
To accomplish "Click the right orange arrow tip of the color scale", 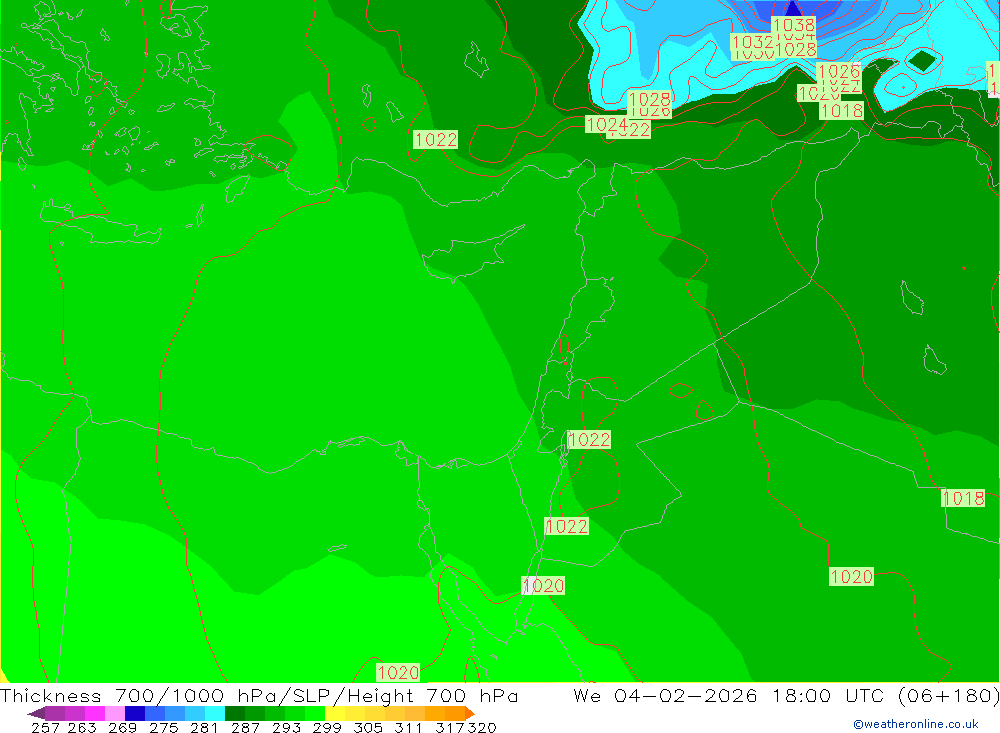I will pos(472,713).
